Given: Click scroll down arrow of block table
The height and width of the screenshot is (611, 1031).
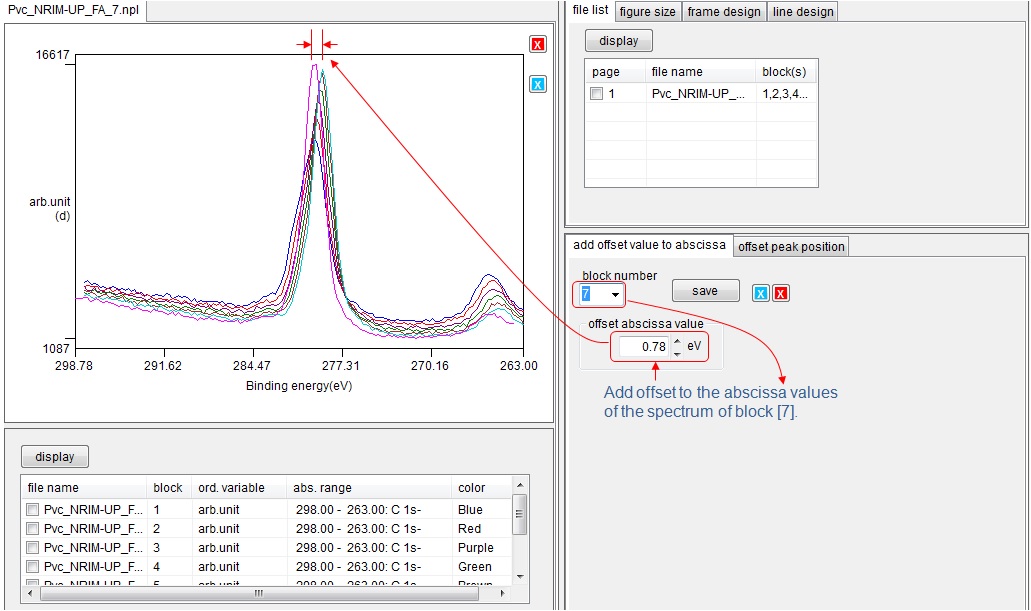Looking at the screenshot, I should pos(519,577).
